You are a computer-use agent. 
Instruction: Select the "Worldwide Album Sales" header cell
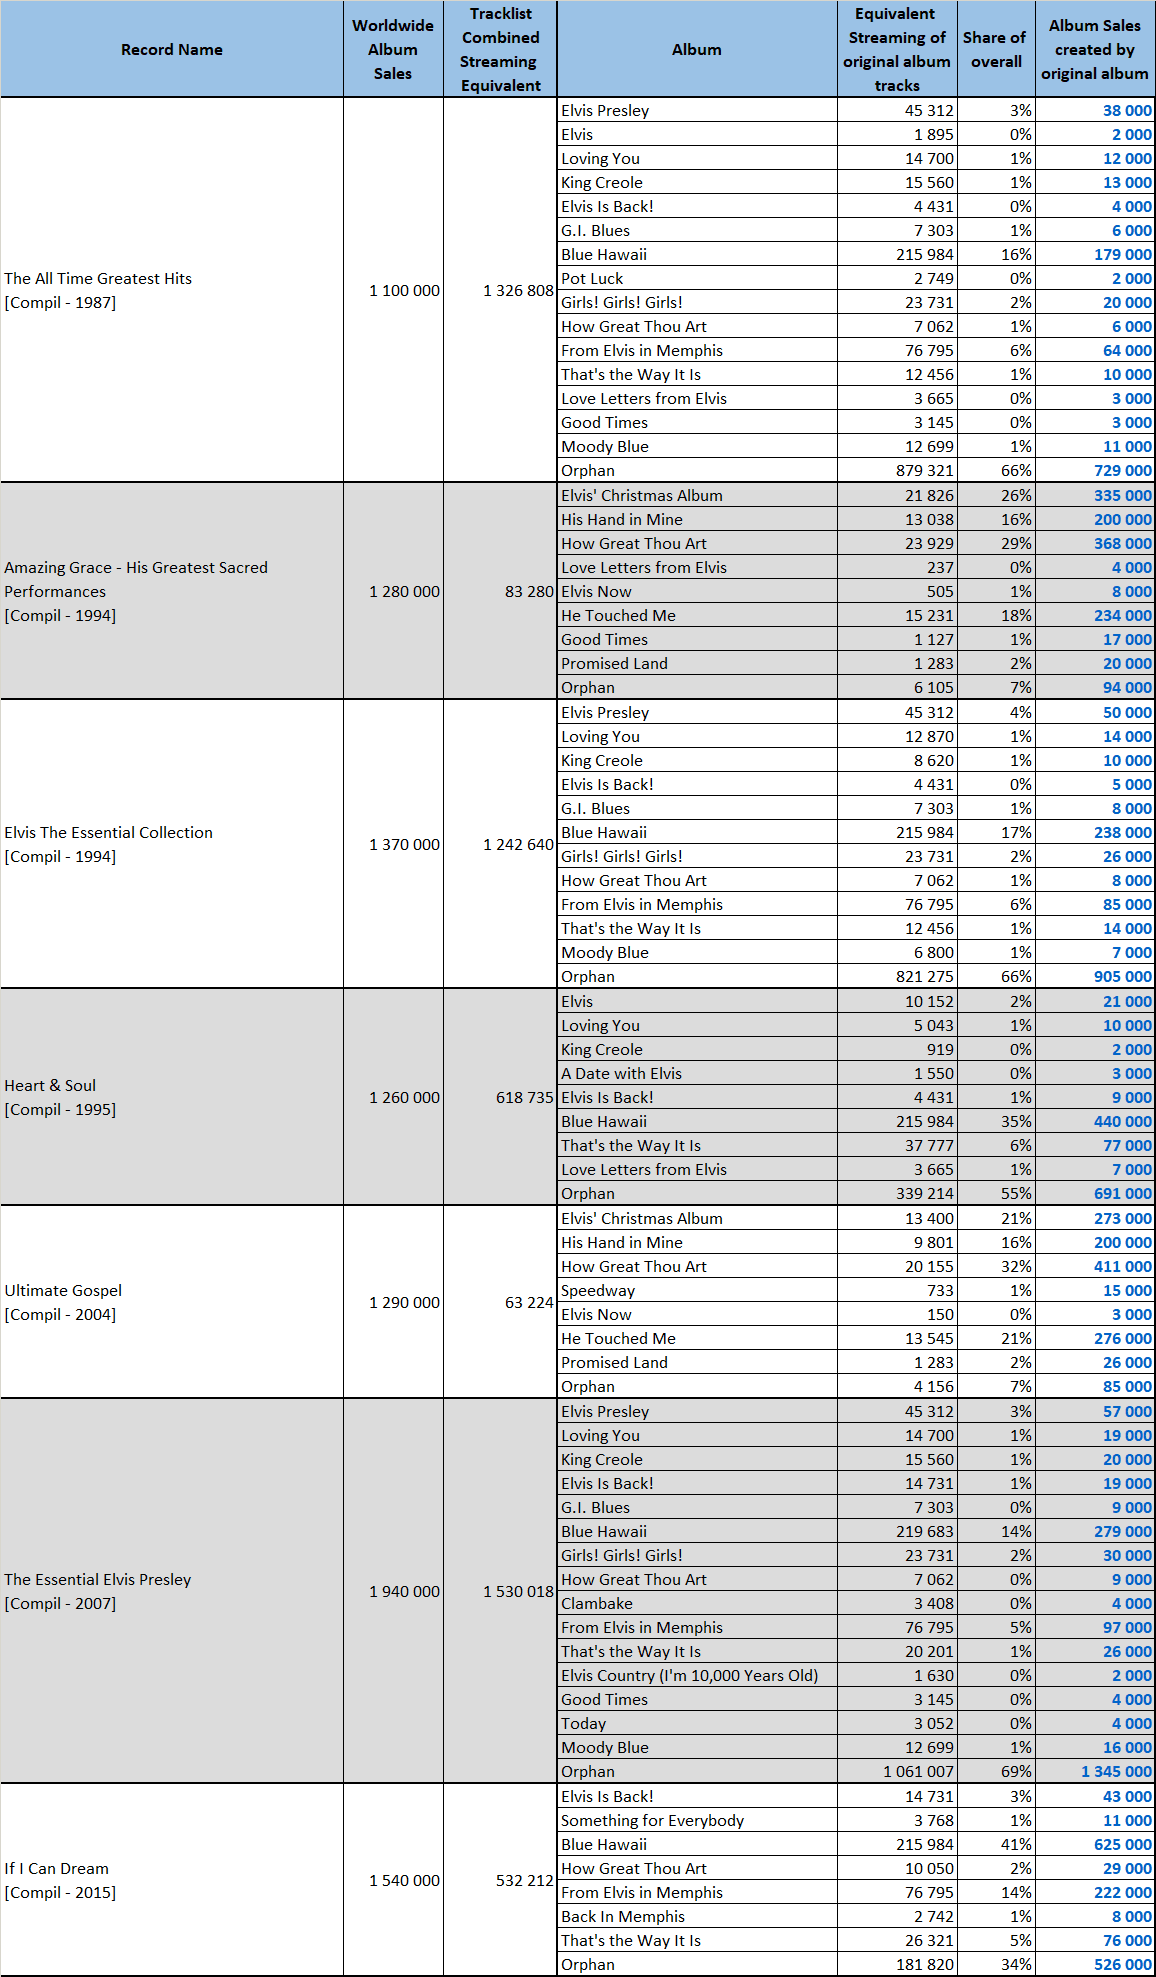pyautogui.click(x=393, y=49)
